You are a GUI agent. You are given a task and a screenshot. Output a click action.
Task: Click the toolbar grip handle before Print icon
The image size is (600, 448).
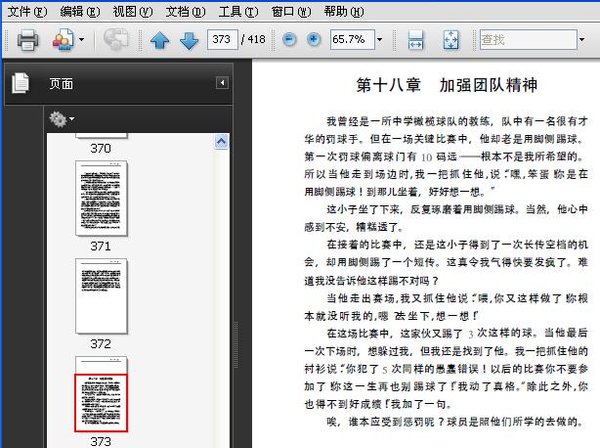pos(7,40)
